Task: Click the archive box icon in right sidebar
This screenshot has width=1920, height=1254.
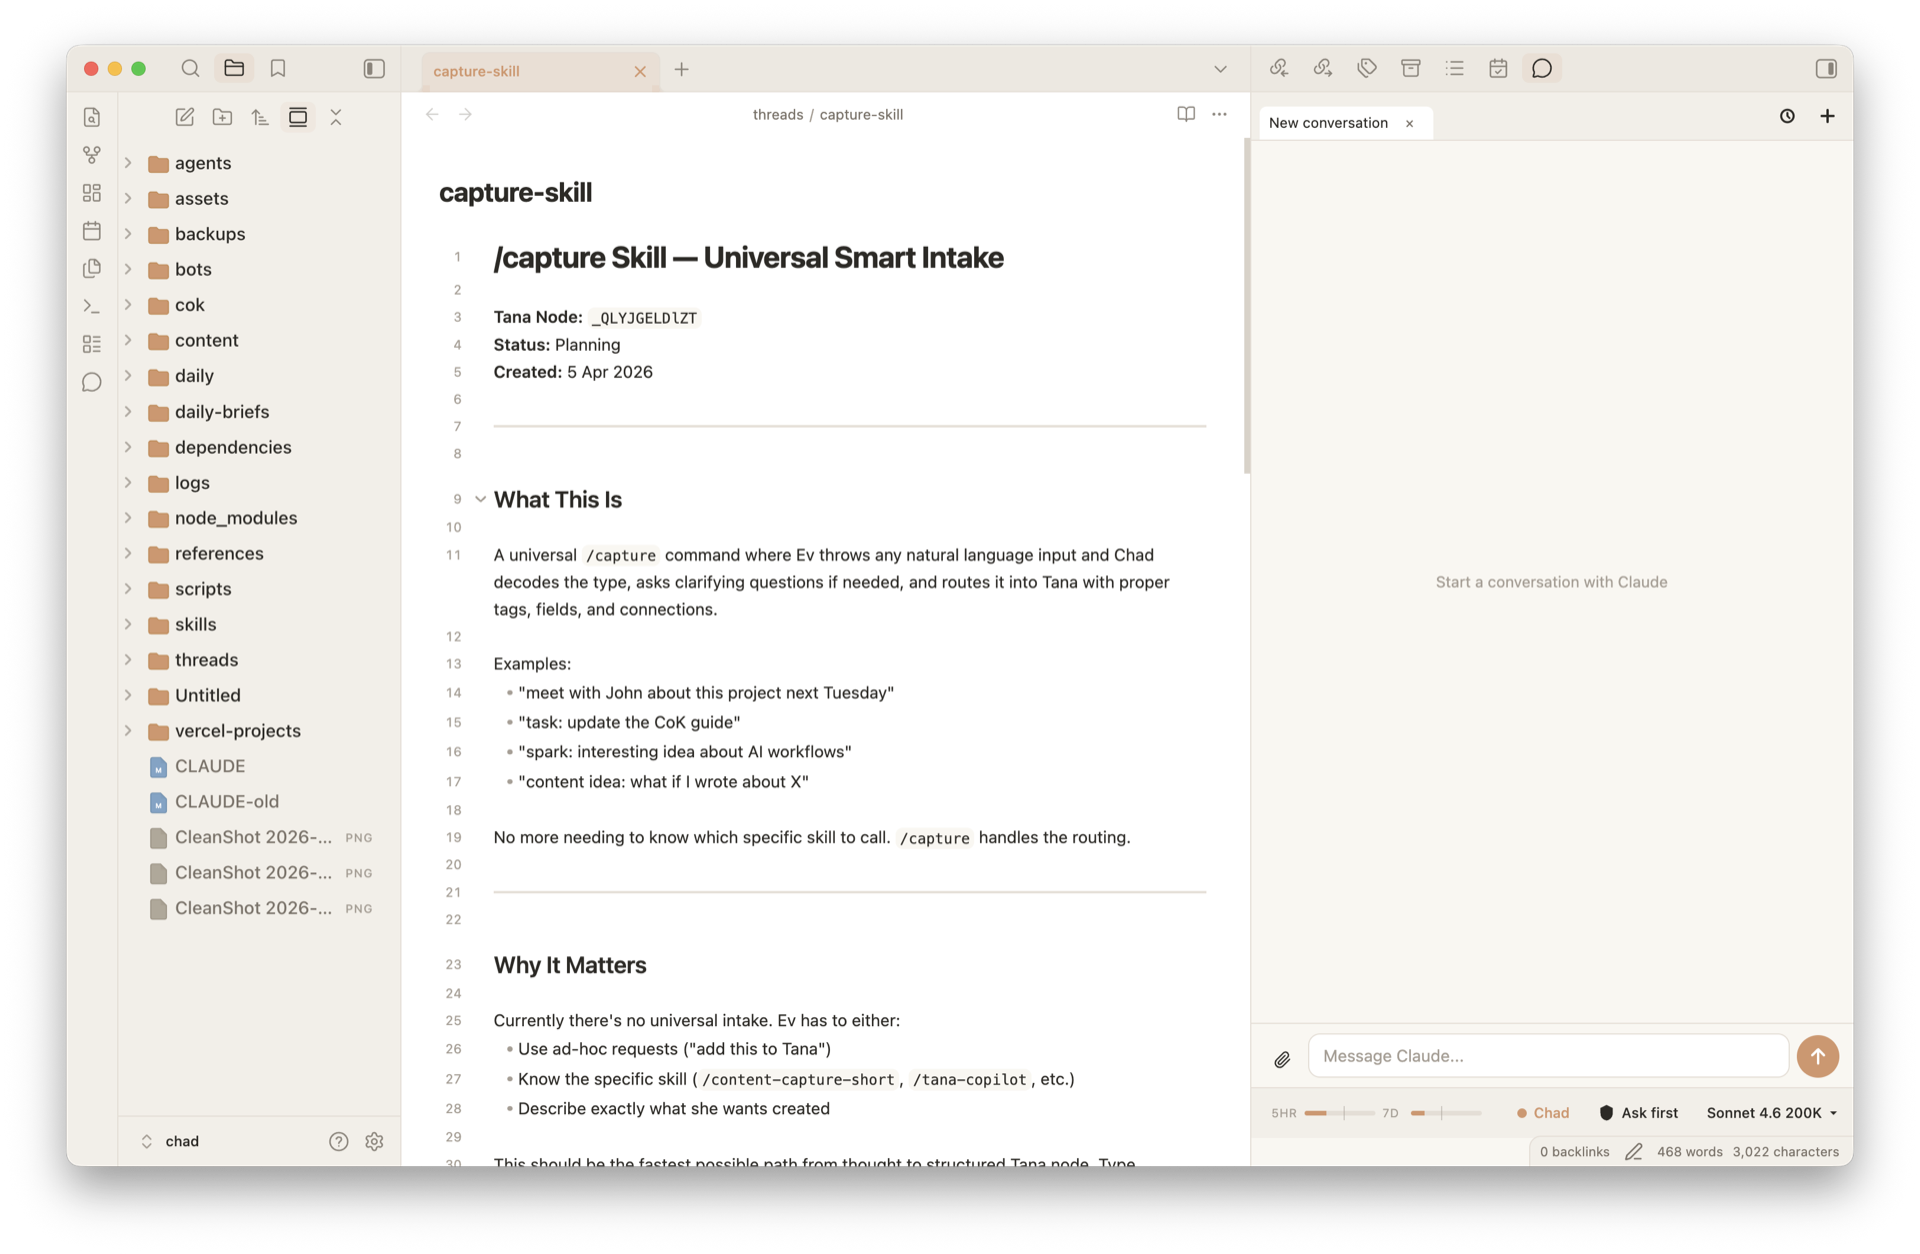Action: point(1411,68)
